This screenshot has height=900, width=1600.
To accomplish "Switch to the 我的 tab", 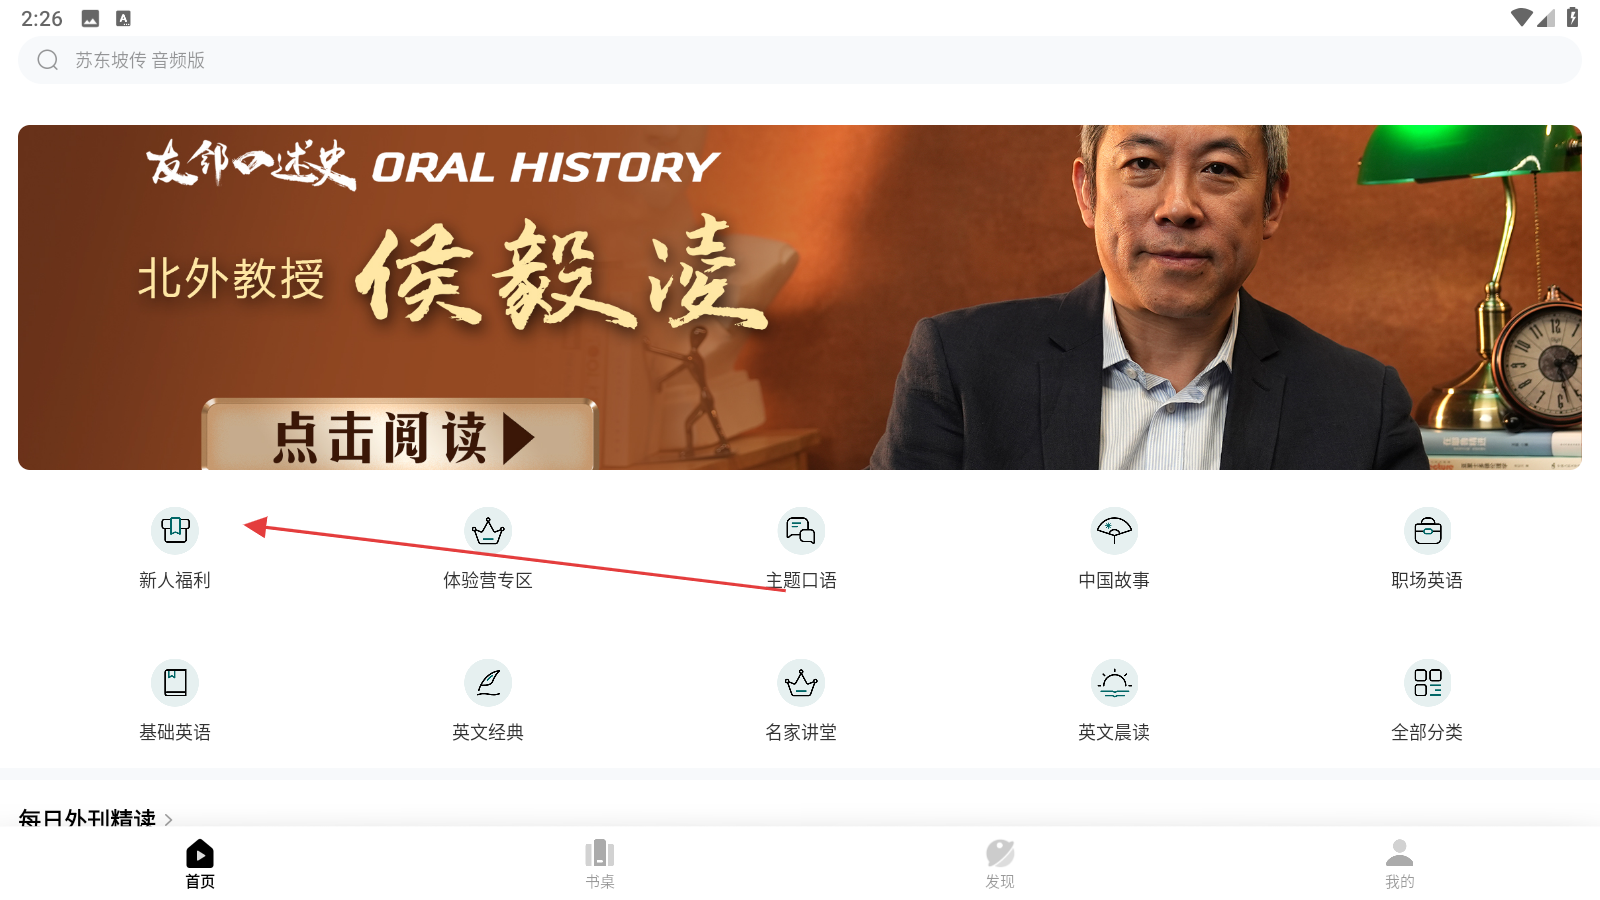I will (1400, 864).
